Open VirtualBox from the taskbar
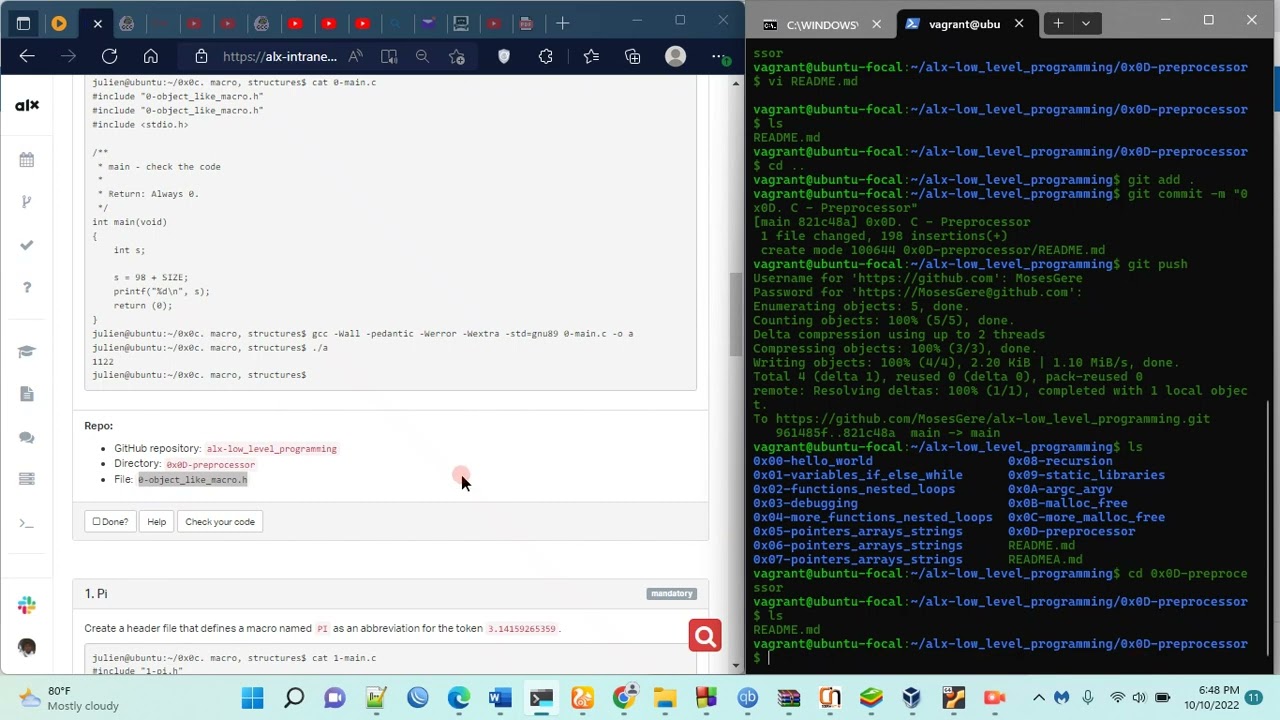Image resolution: width=1280 pixels, height=720 pixels. (x=912, y=698)
